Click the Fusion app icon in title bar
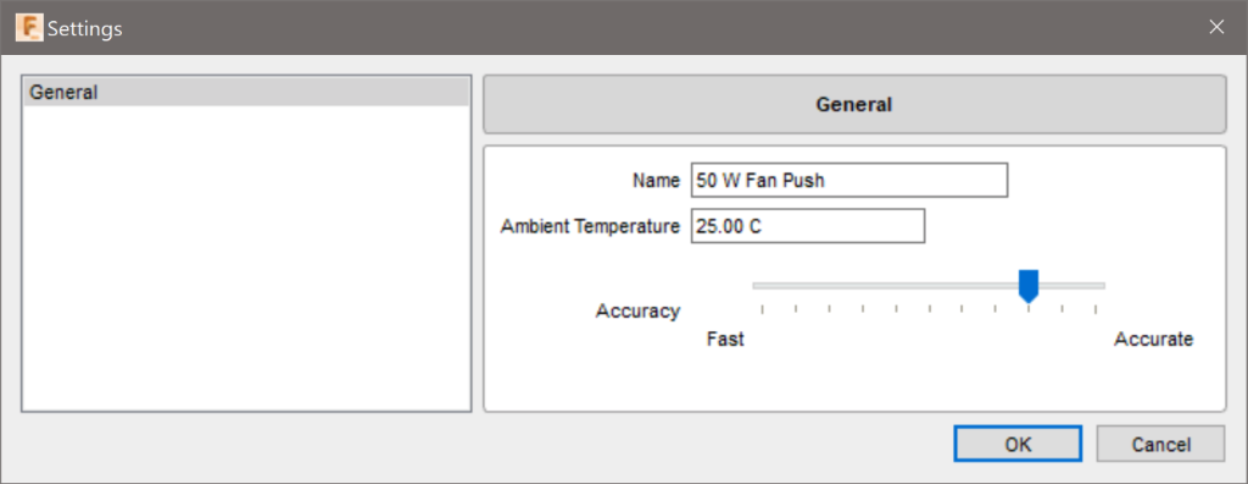Screen dimensions: 1248x486 click(x=29, y=27)
